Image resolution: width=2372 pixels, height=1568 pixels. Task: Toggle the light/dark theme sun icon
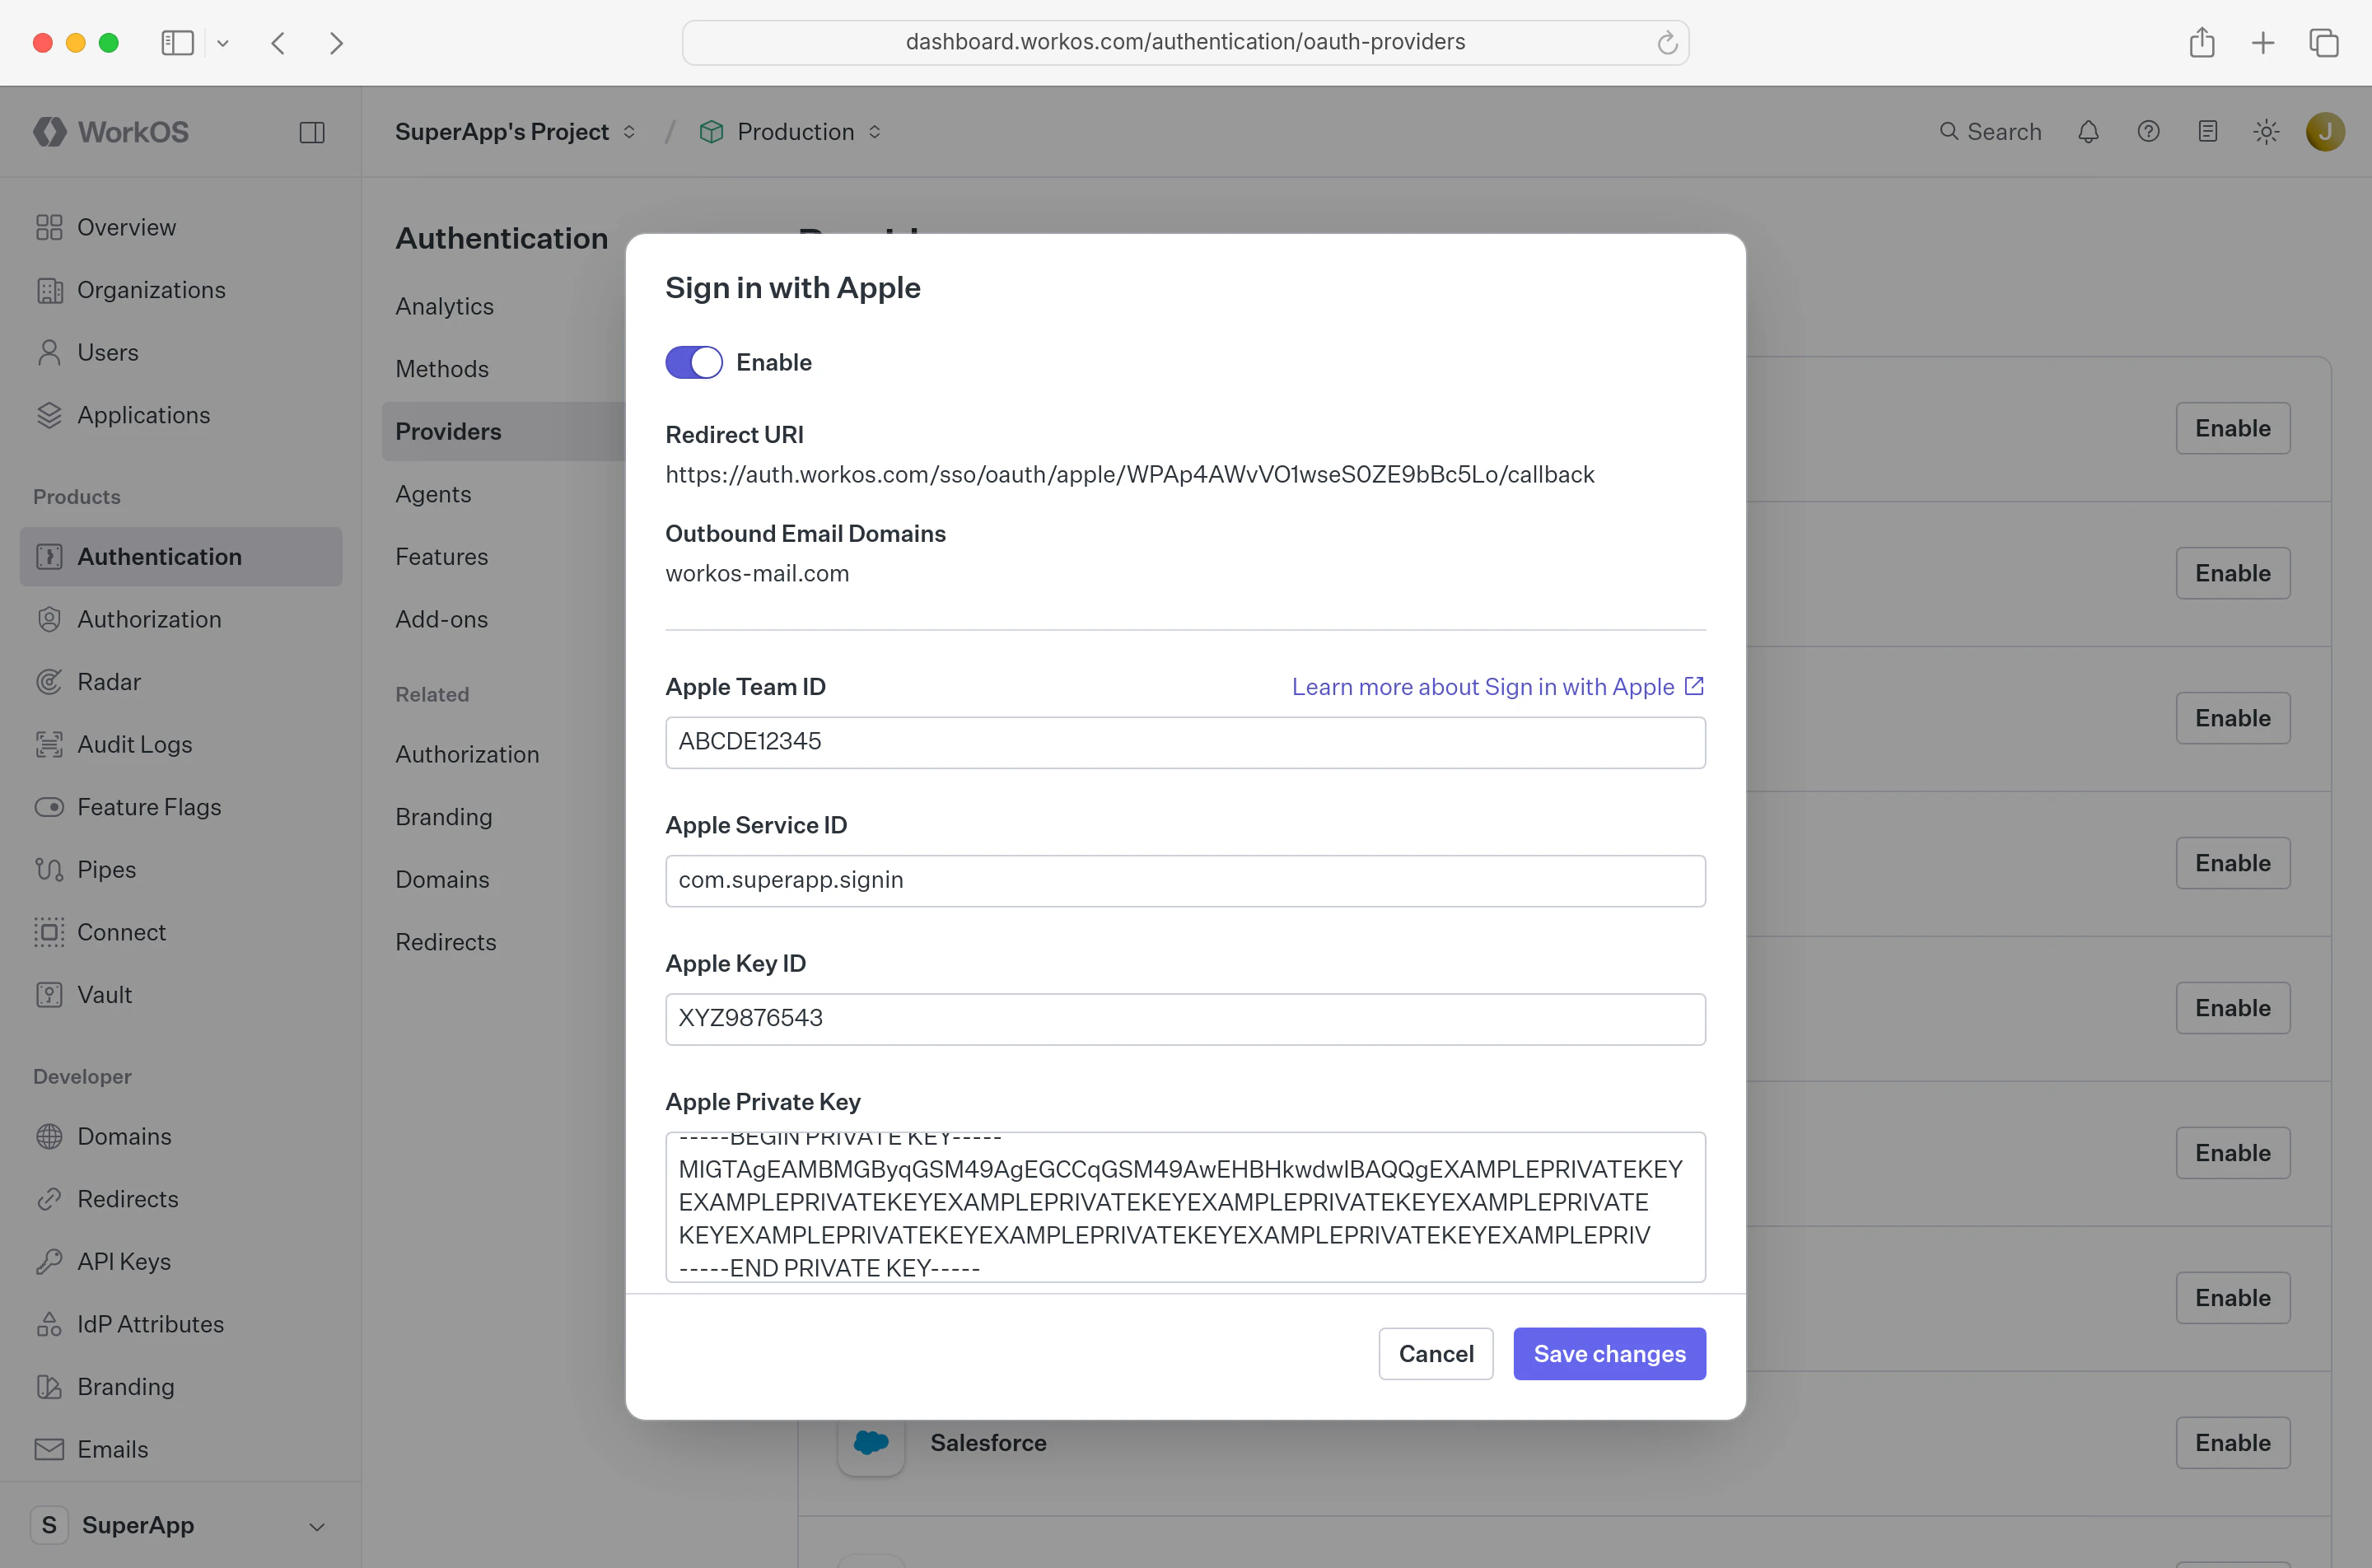2266,132
